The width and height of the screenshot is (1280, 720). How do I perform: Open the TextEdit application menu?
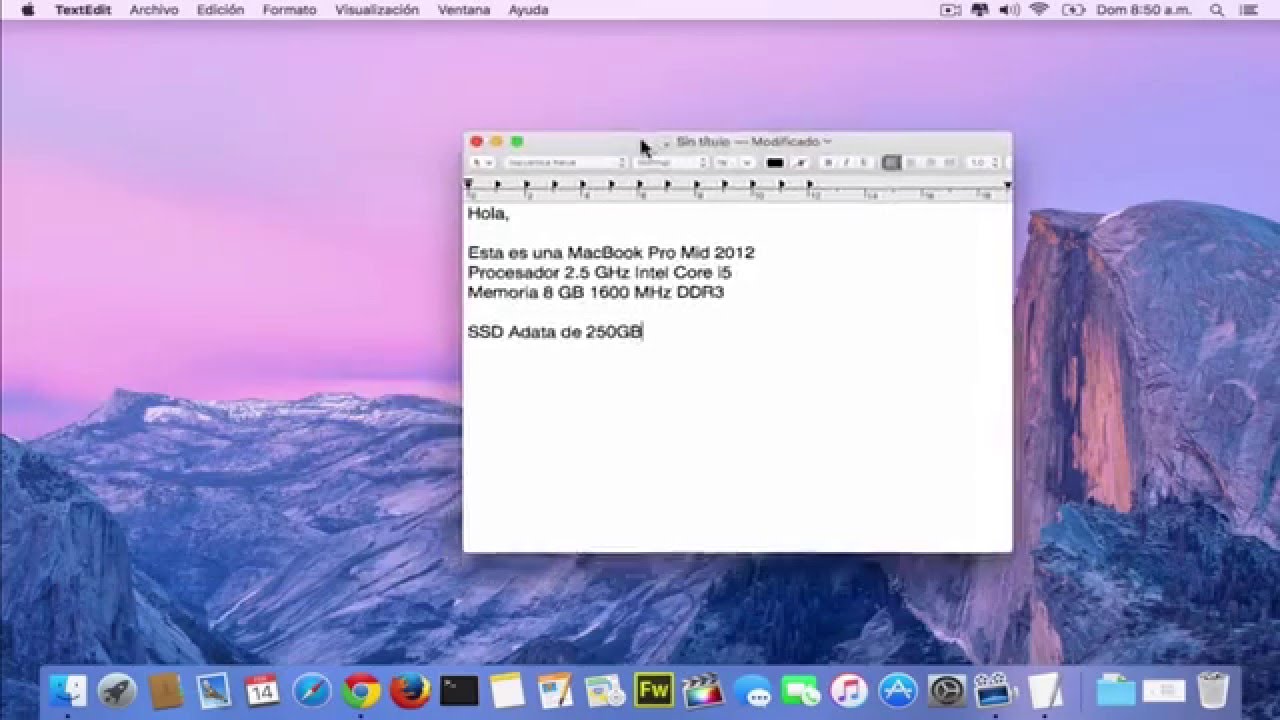(x=83, y=10)
